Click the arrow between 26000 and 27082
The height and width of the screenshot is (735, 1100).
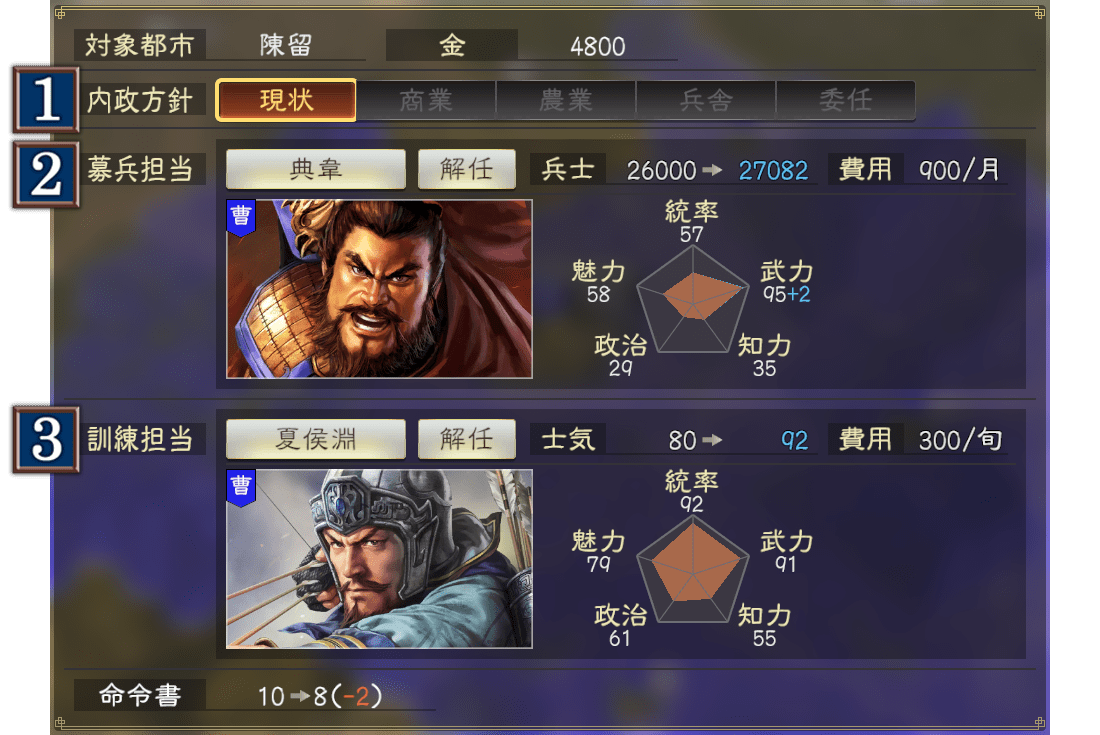click(712, 170)
